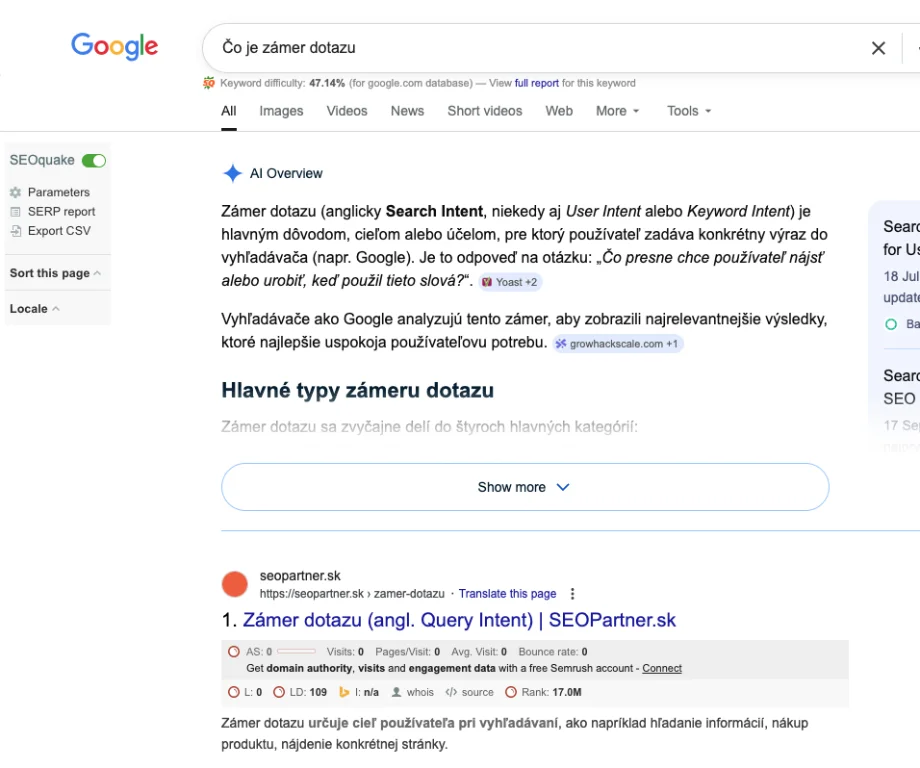This screenshot has width=920, height=768.
Task: Click the Export CSV icon
Action: (15, 231)
